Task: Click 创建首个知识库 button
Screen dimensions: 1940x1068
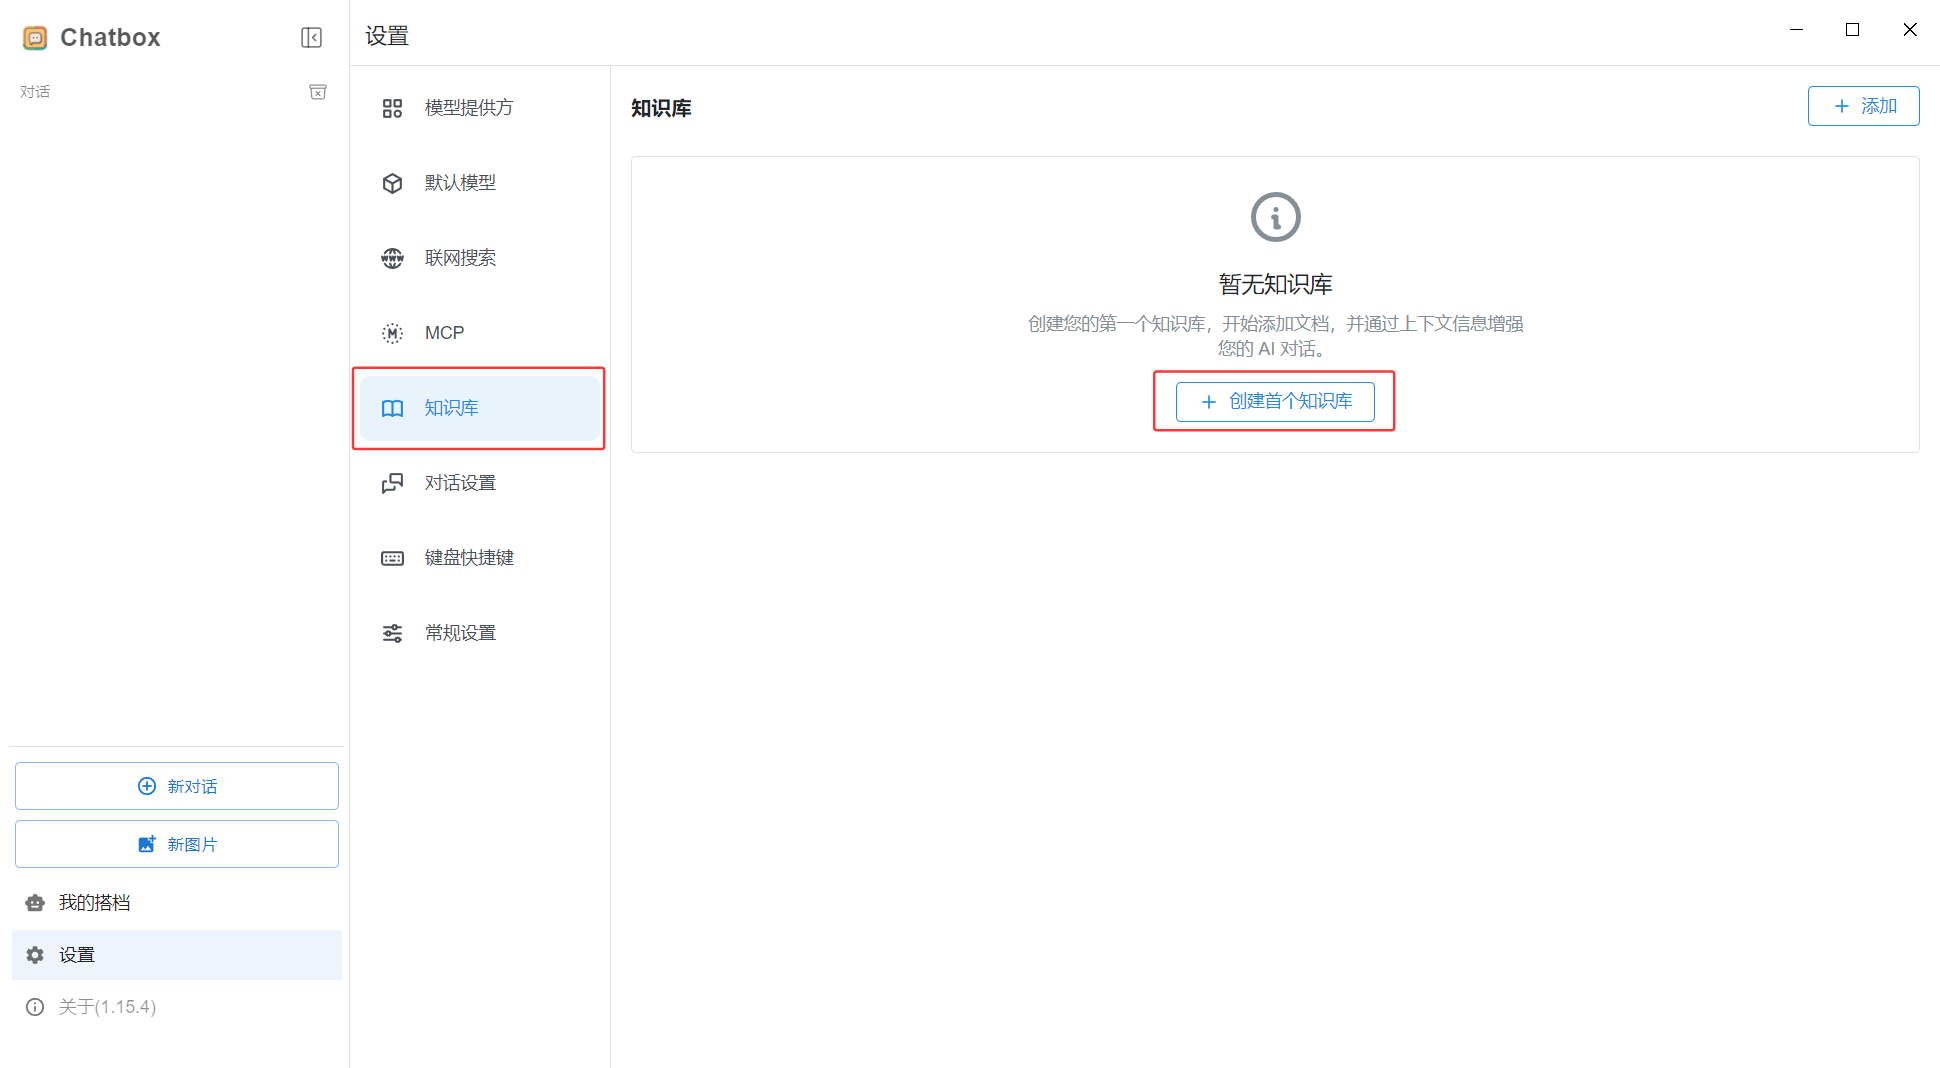Action: (1274, 402)
